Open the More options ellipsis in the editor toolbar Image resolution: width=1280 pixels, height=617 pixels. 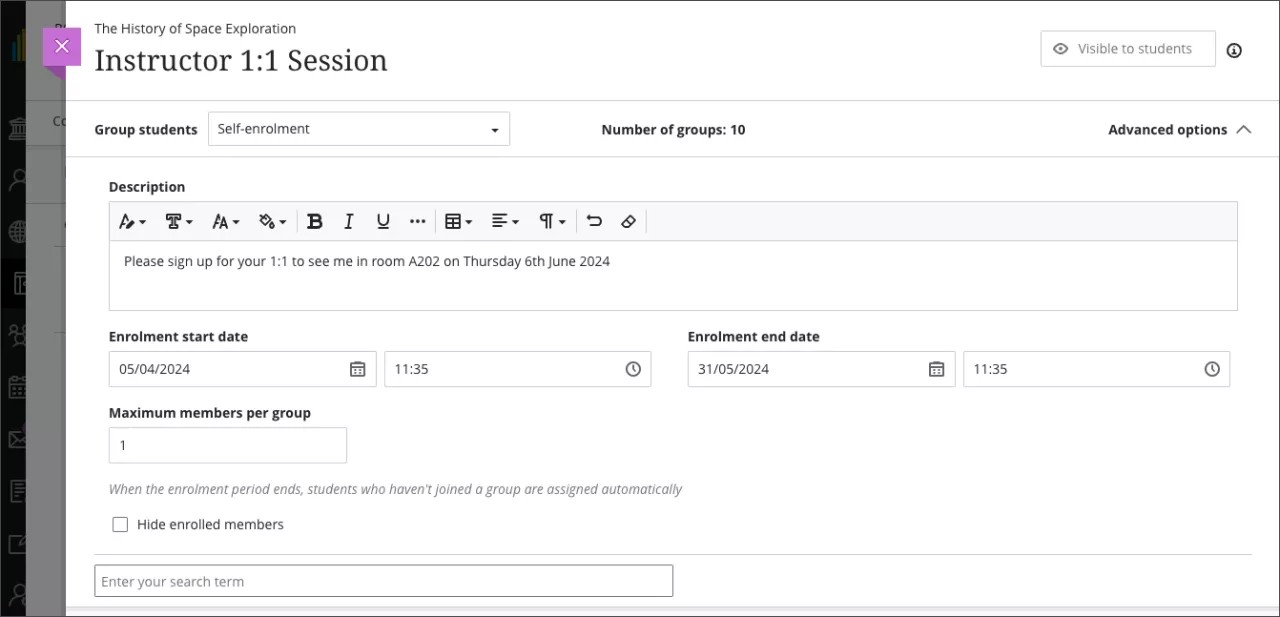417,221
